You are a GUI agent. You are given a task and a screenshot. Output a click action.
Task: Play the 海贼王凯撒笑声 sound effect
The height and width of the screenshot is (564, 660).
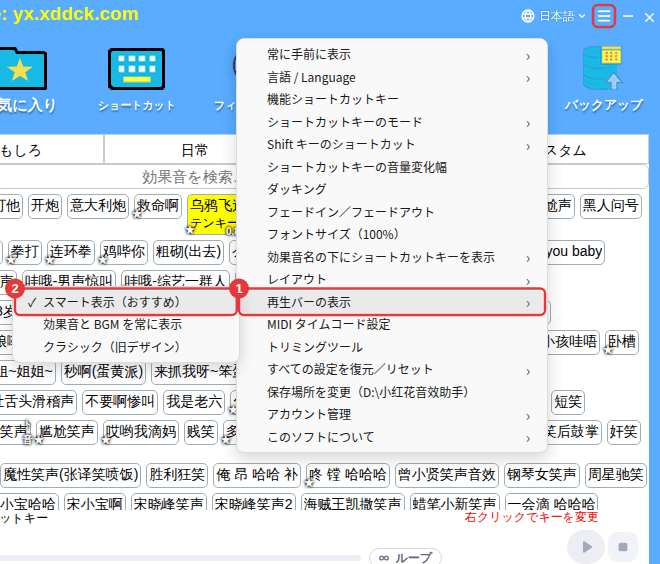point(352,503)
